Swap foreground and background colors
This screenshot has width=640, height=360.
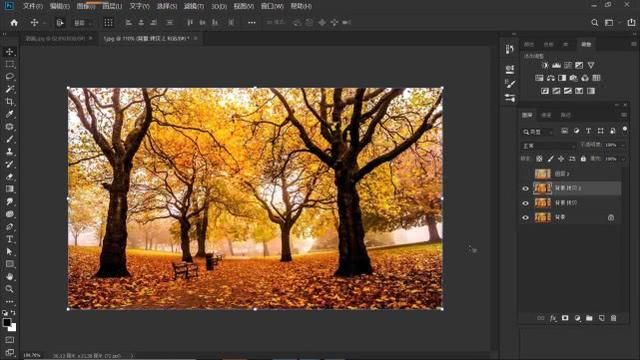pyautogui.click(x=13, y=313)
